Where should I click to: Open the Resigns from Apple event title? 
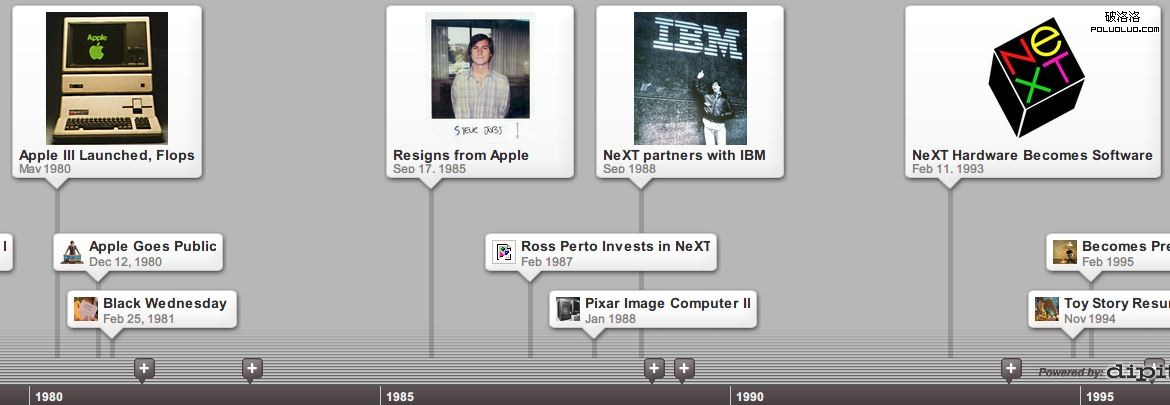(x=461, y=155)
